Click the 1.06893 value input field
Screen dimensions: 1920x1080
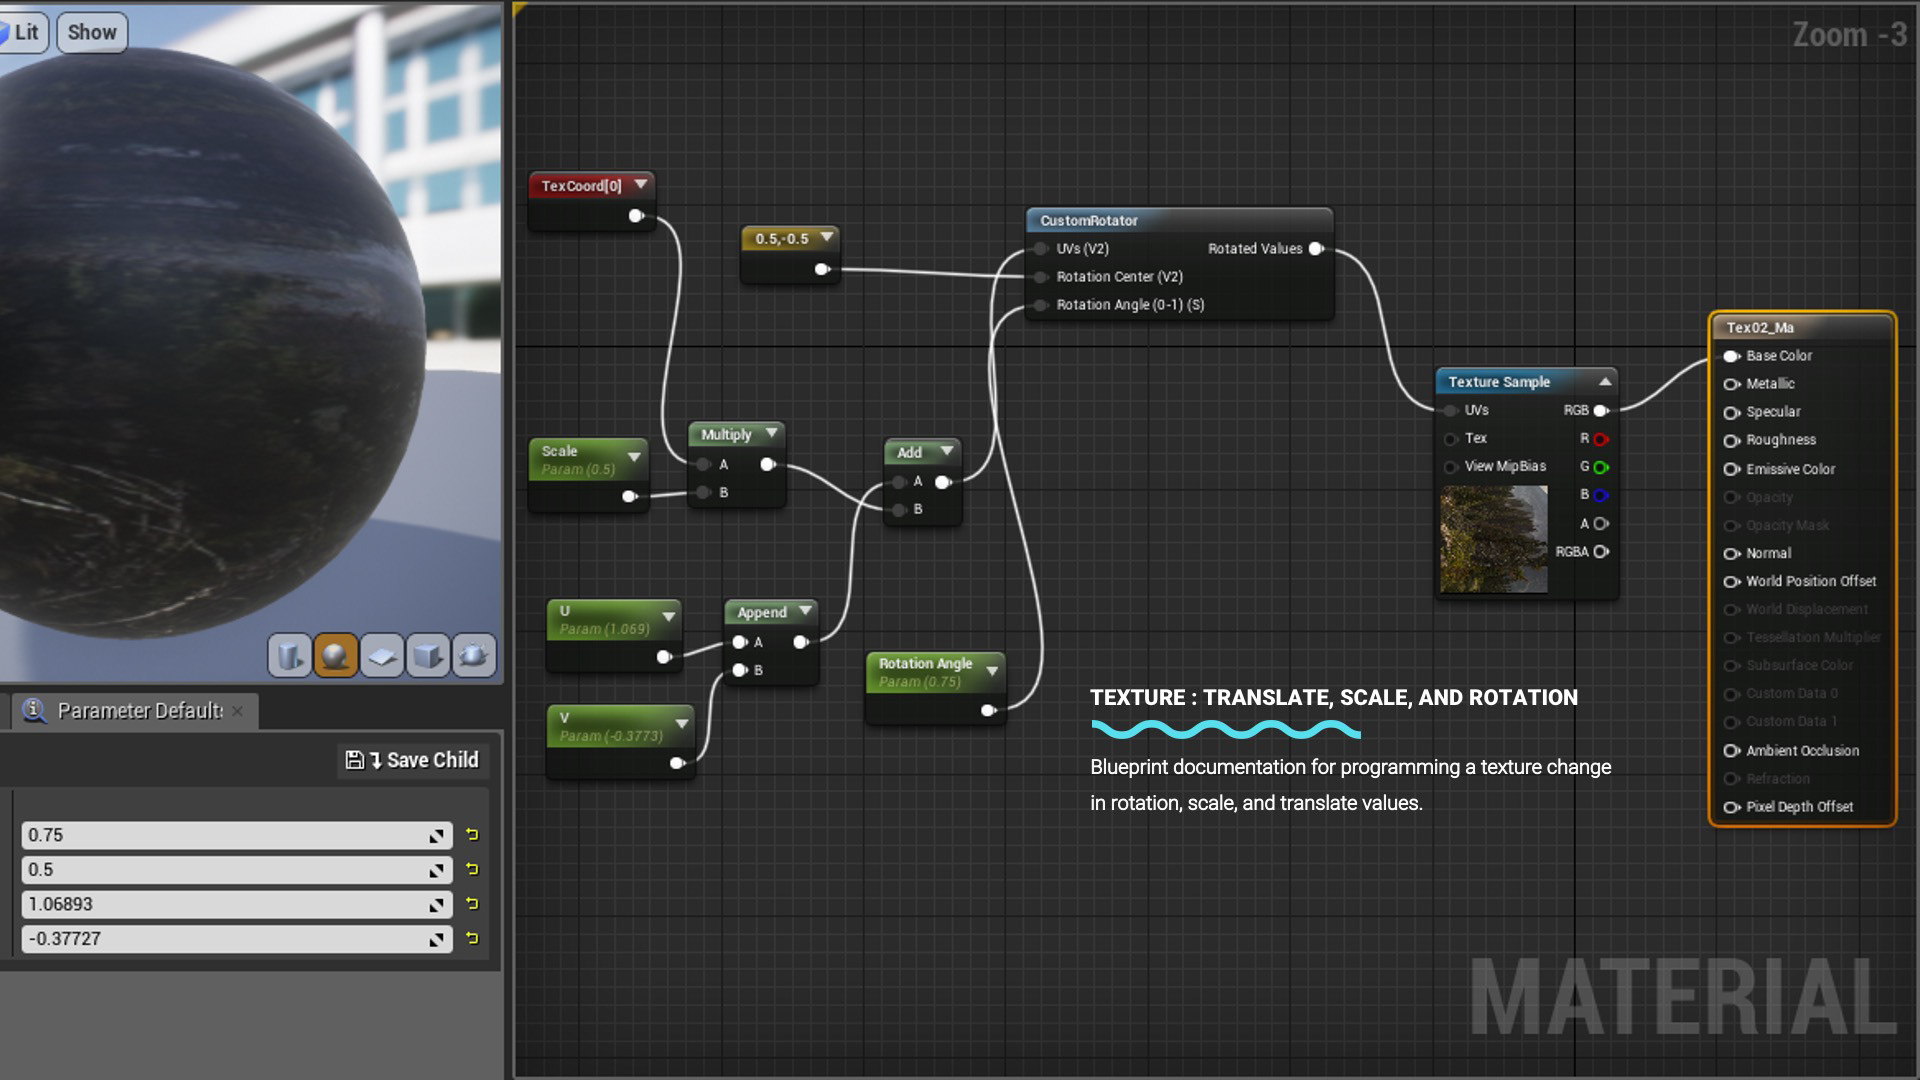click(x=220, y=905)
